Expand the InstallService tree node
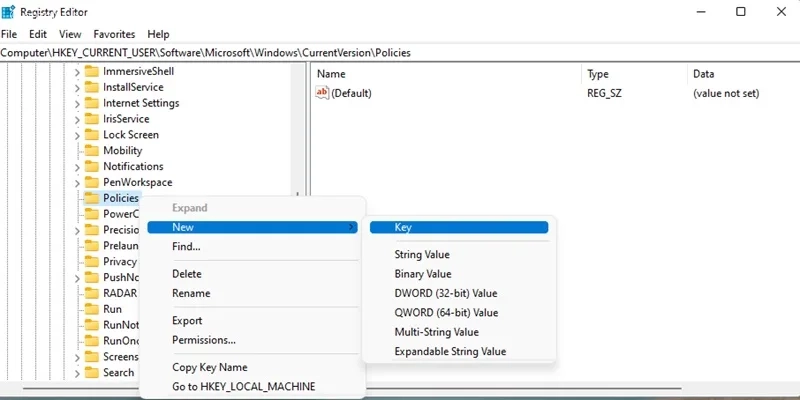The width and height of the screenshot is (800, 400). pyautogui.click(x=77, y=87)
